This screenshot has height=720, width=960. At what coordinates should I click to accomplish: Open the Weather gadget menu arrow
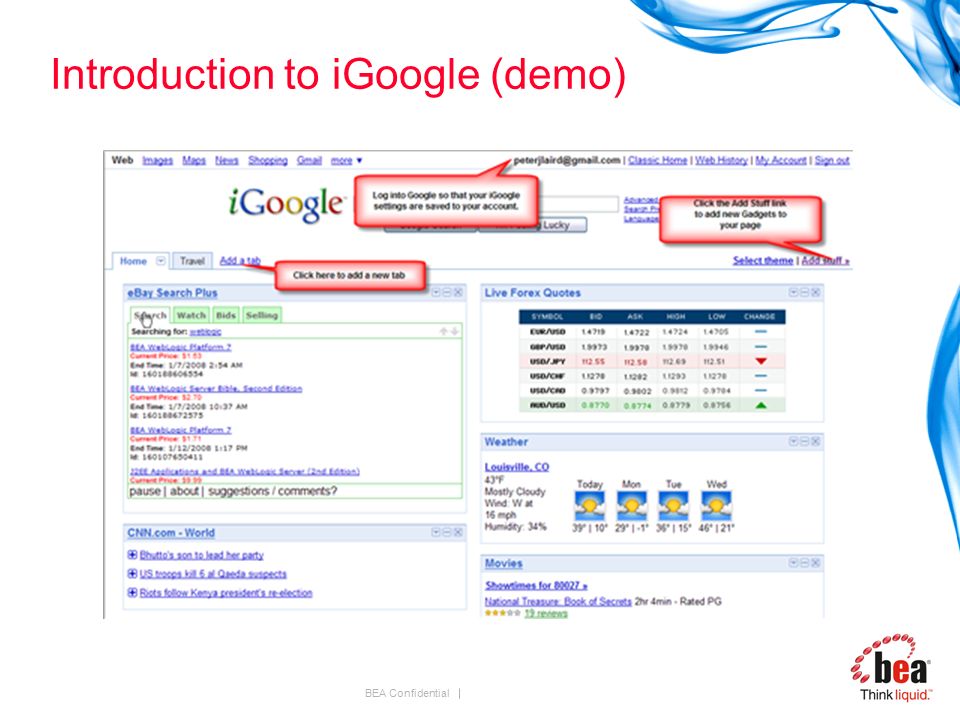793,441
